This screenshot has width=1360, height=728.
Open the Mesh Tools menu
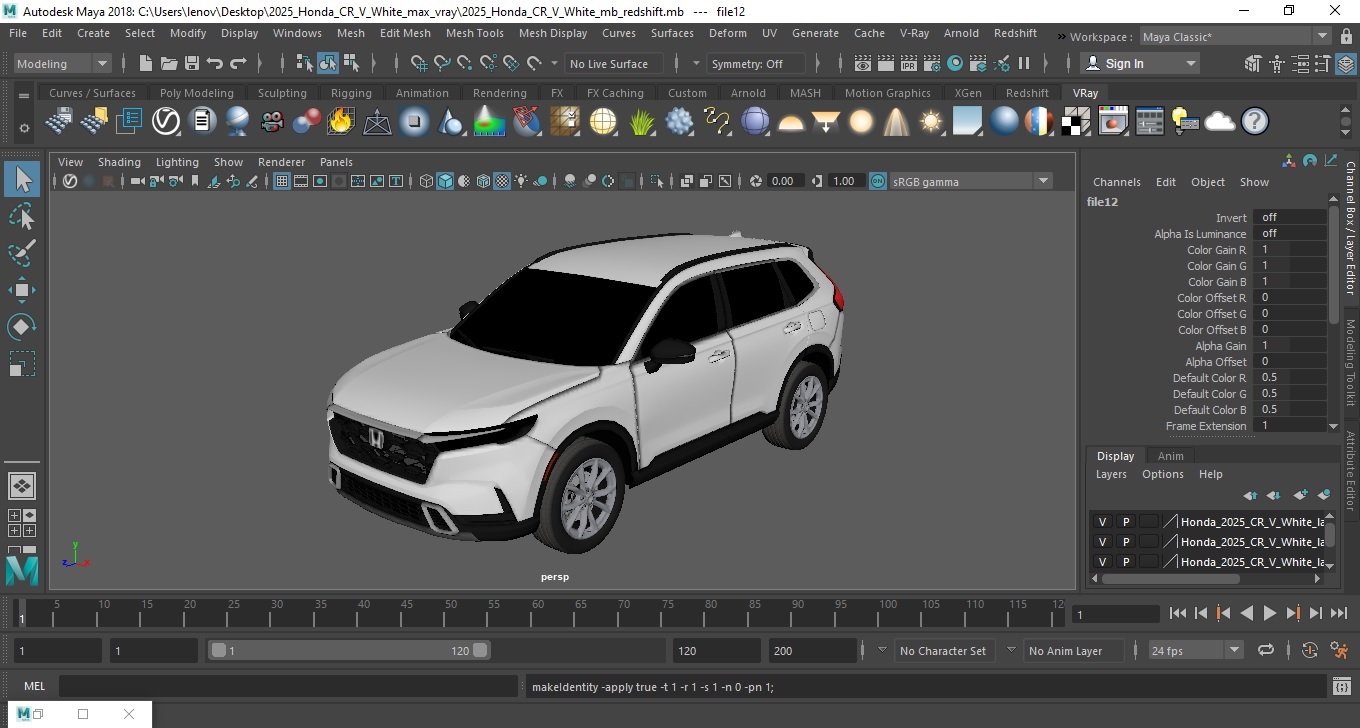click(x=474, y=33)
